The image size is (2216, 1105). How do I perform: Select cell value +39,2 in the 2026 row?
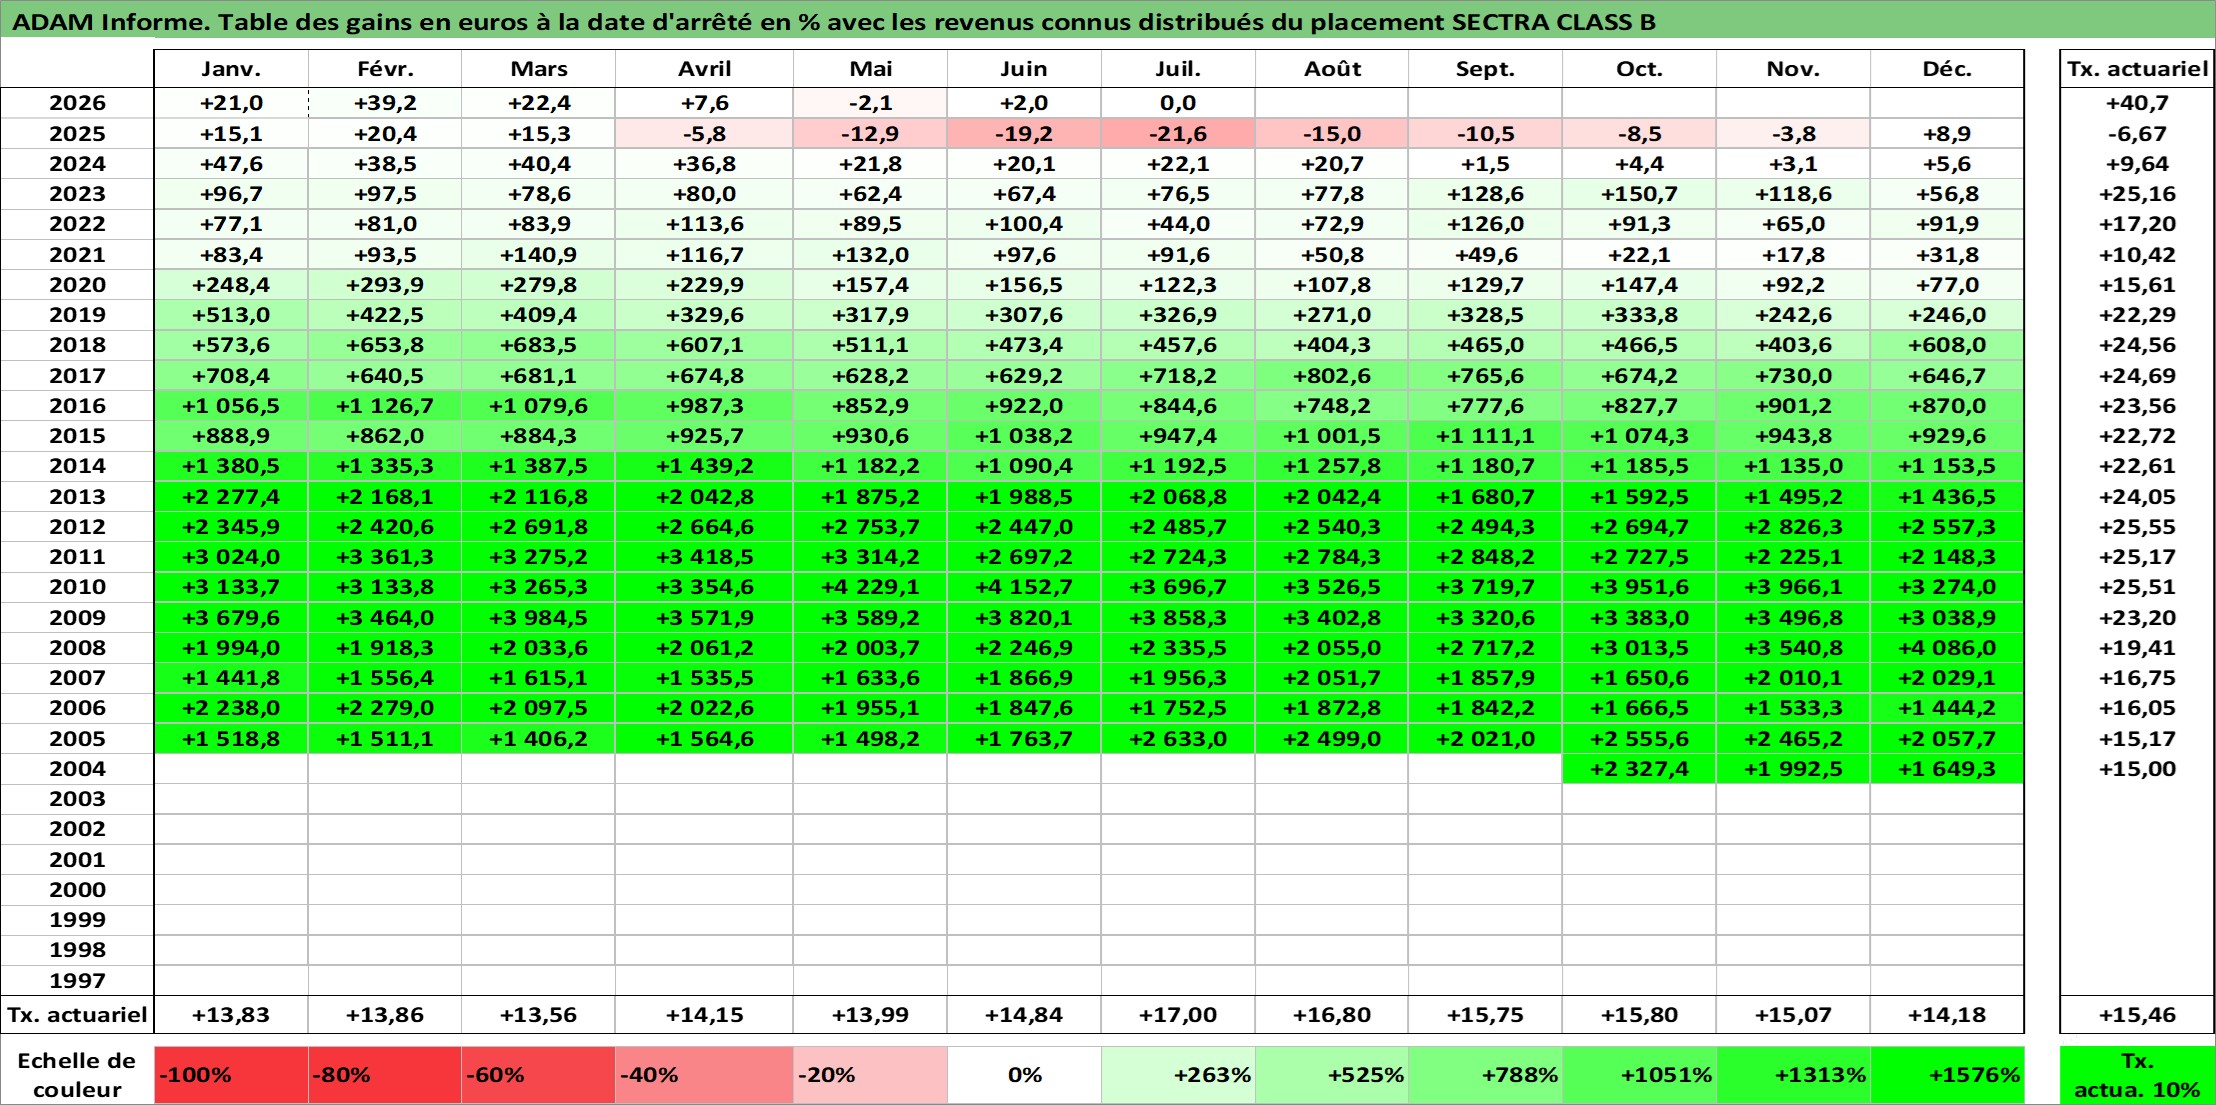tap(385, 103)
